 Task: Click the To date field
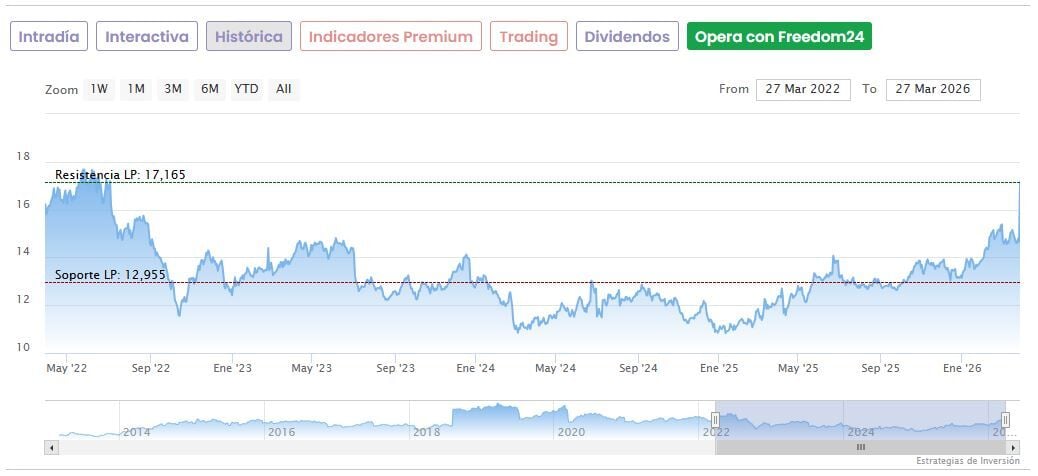pos(933,89)
